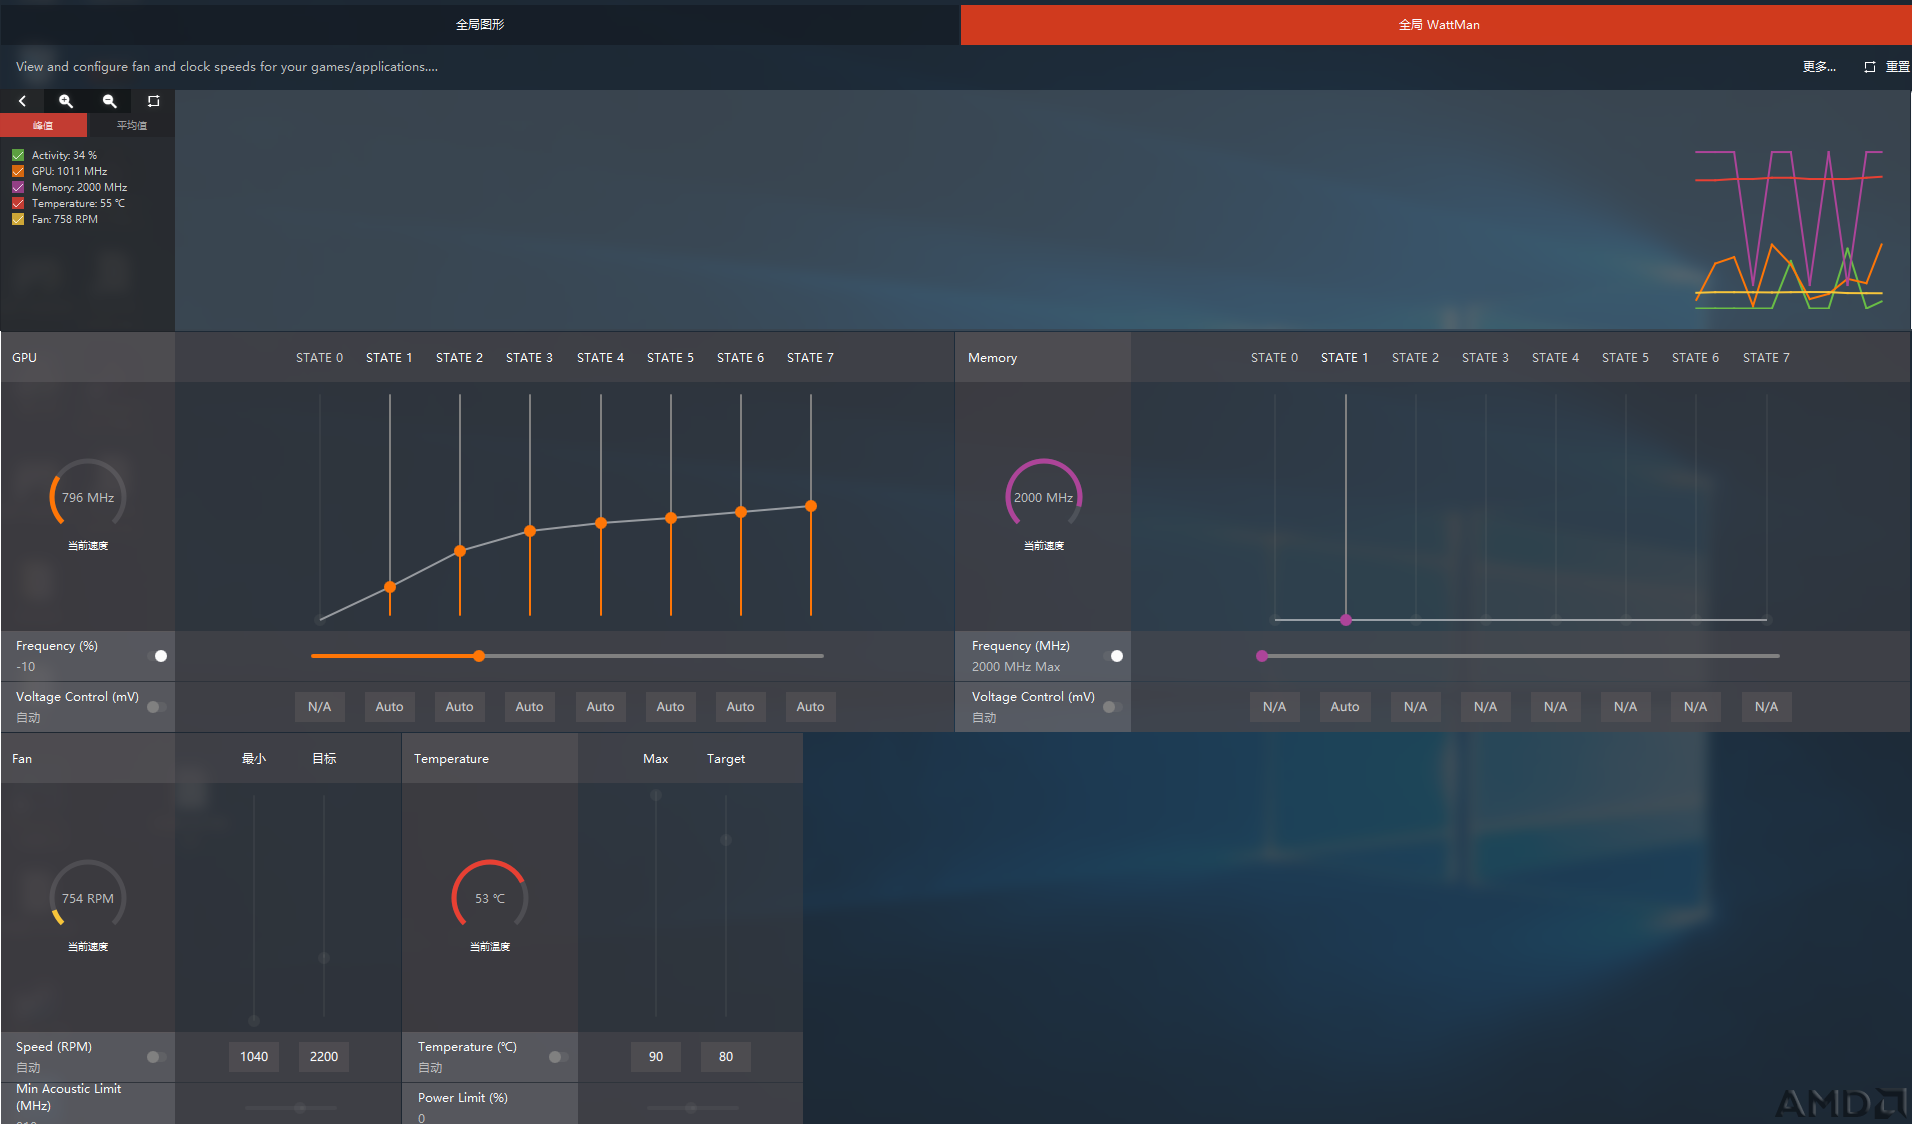Click GPU STATE 7 curve point

811,506
